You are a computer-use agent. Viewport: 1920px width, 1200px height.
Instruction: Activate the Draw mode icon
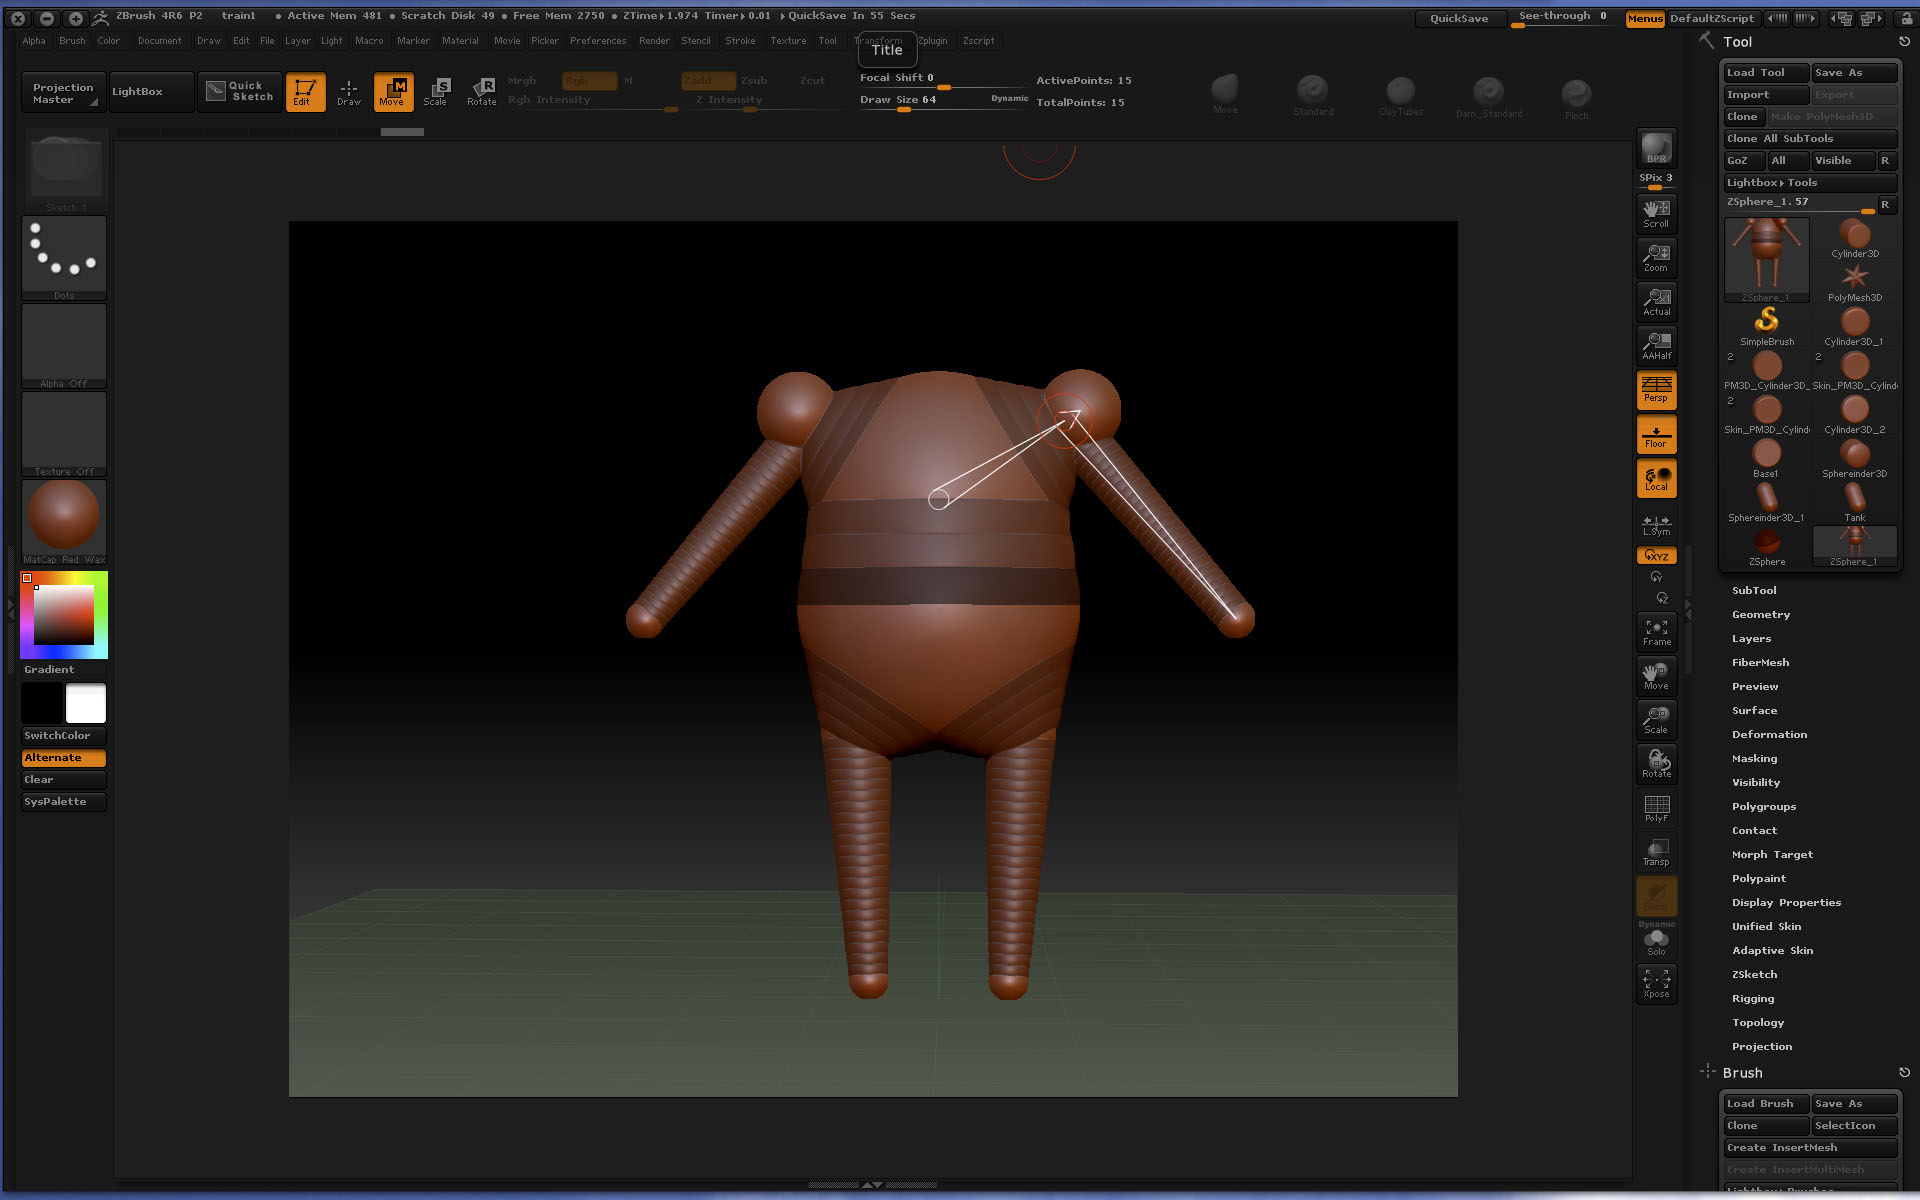(x=348, y=91)
